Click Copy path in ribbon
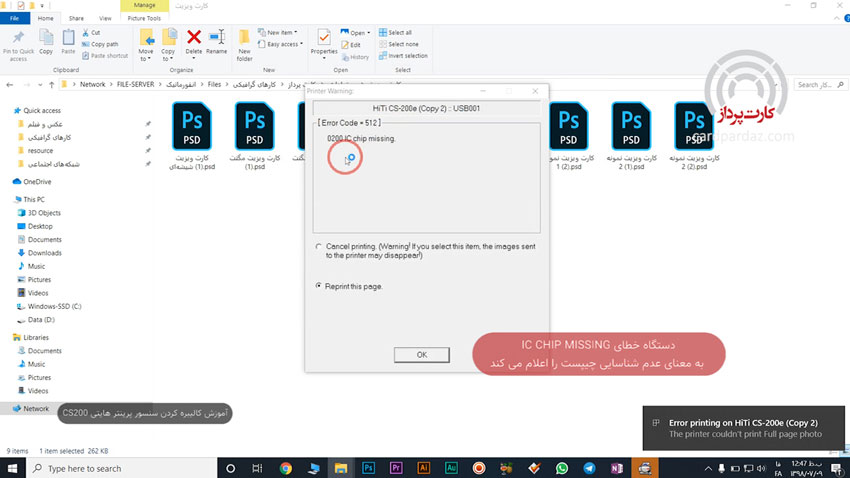 click(100, 44)
